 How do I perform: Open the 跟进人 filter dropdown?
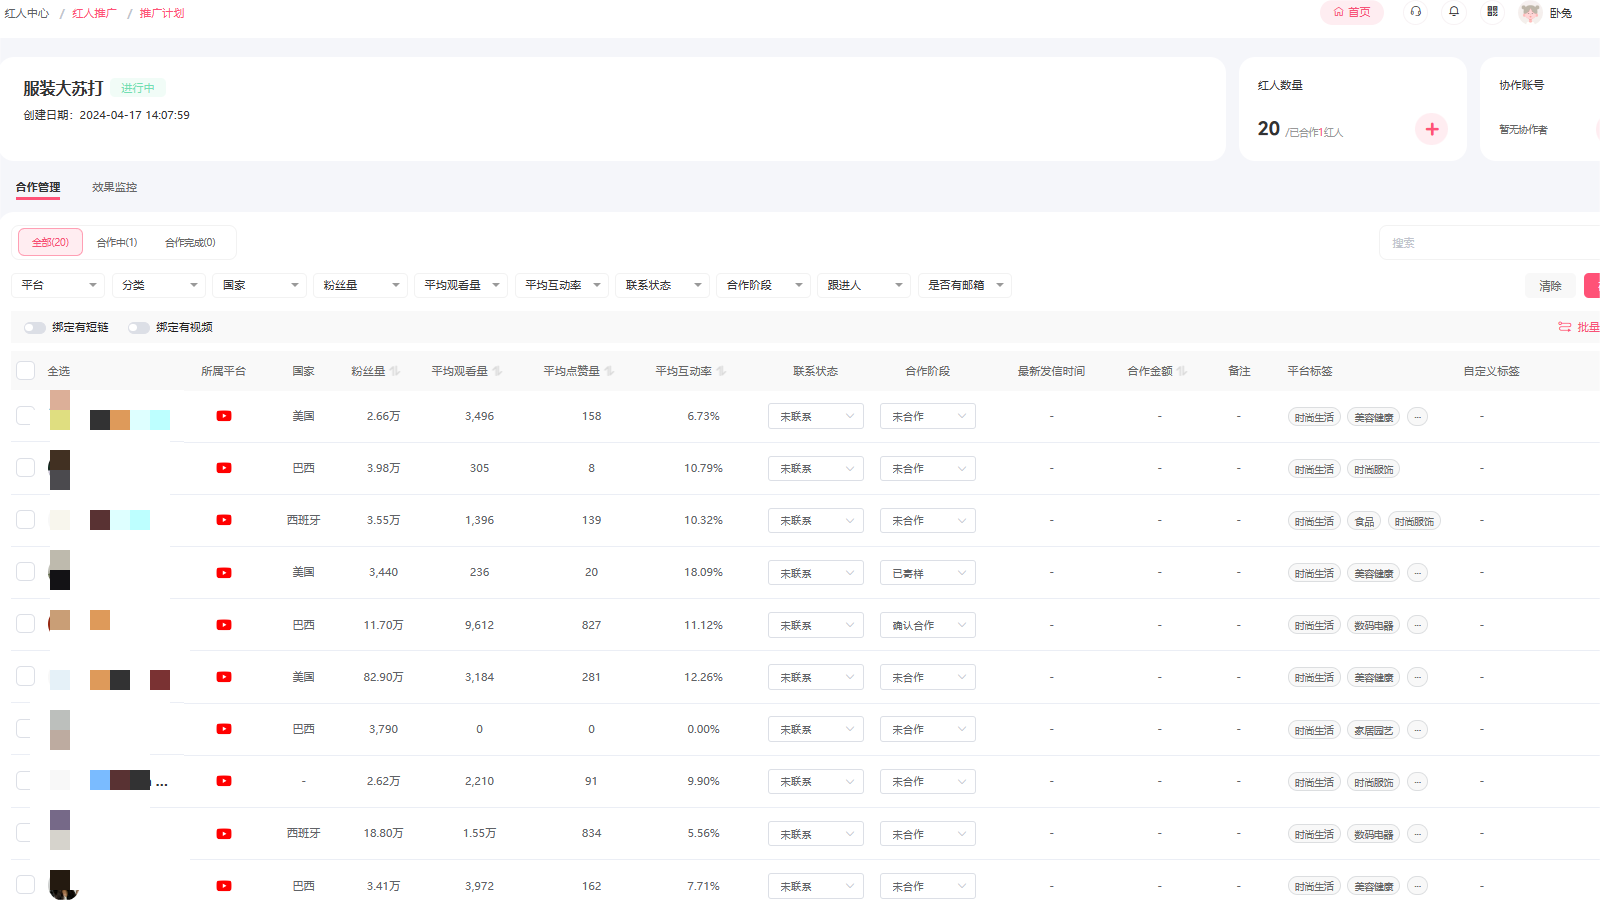pyautogui.click(x=864, y=285)
